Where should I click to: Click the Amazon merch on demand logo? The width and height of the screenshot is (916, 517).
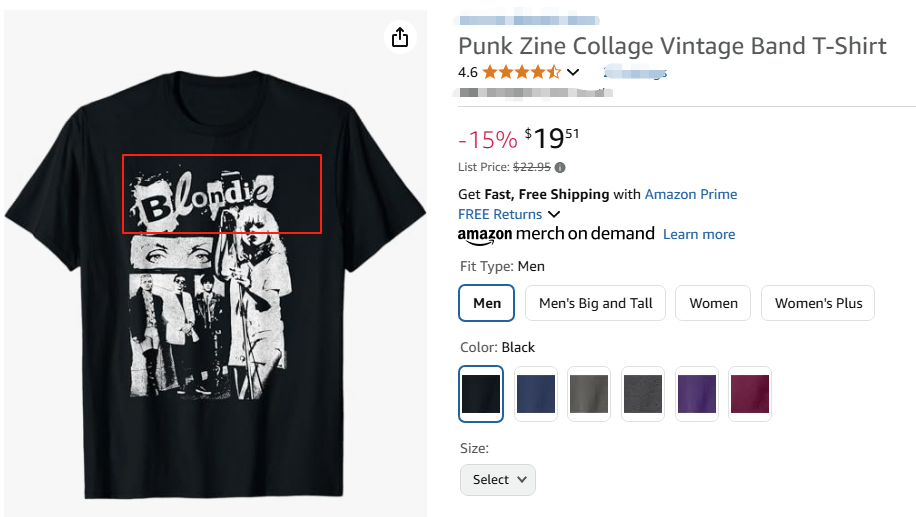[x=556, y=234]
